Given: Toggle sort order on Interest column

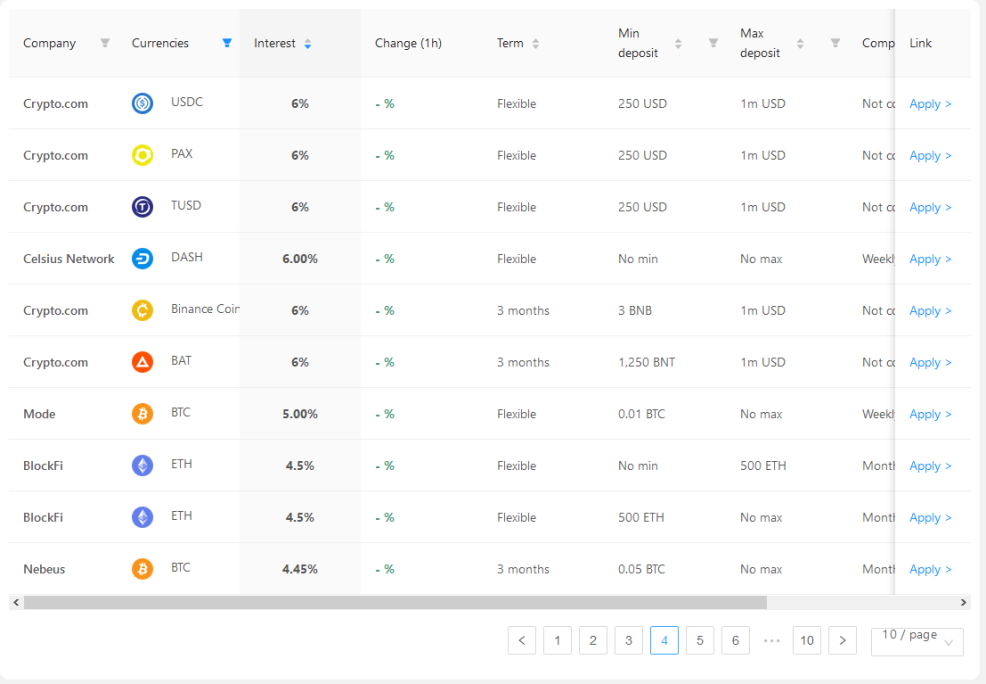Looking at the screenshot, I should pyautogui.click(x=307, y=43).
